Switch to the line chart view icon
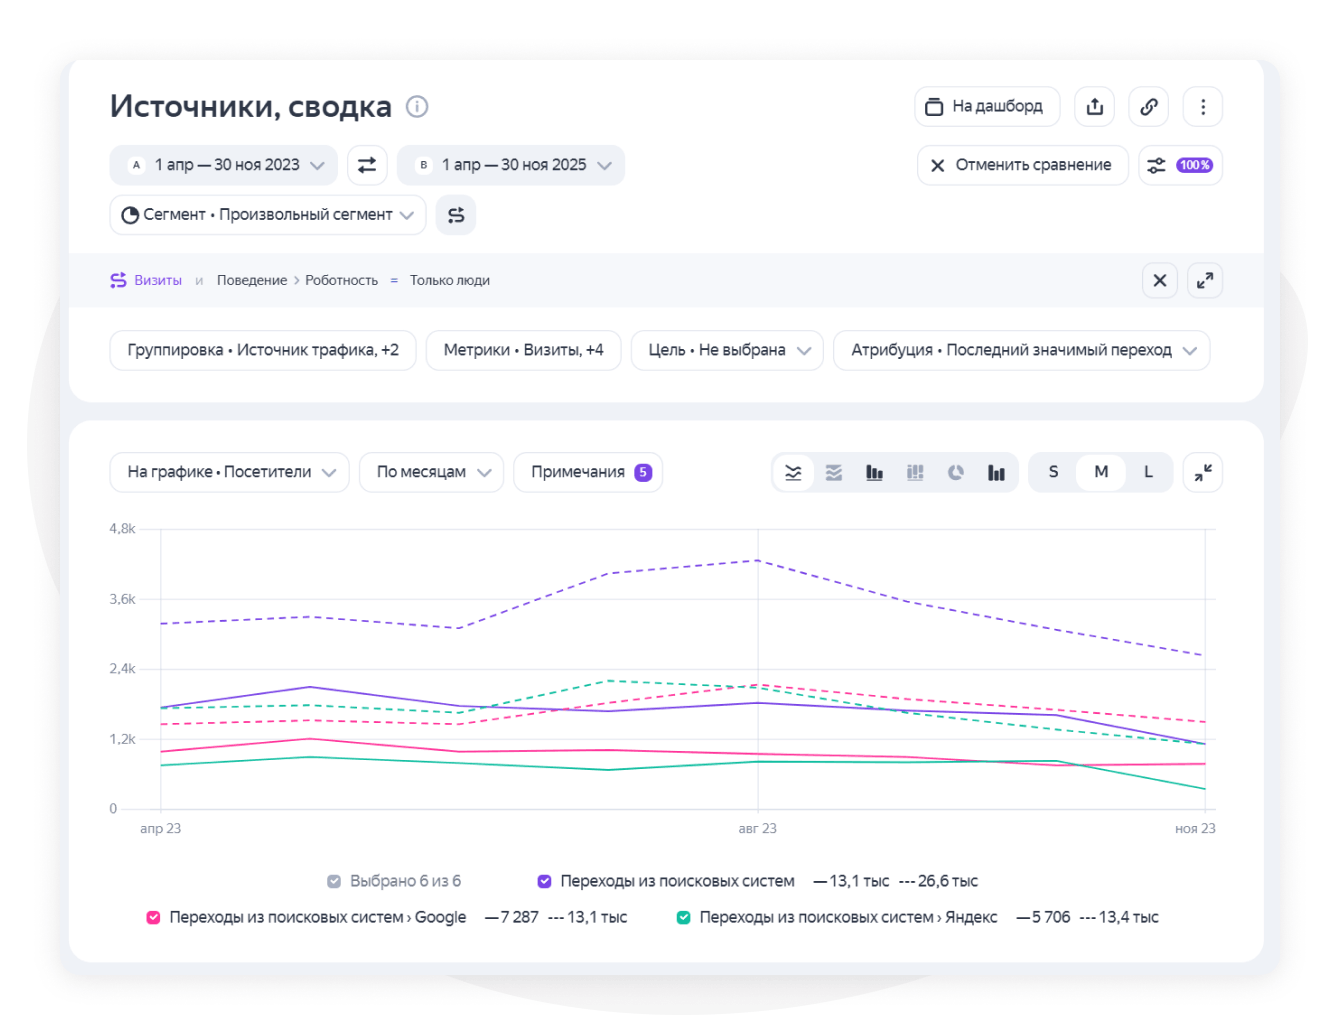The image size is (1340, 1035). [x=793, y=473]
